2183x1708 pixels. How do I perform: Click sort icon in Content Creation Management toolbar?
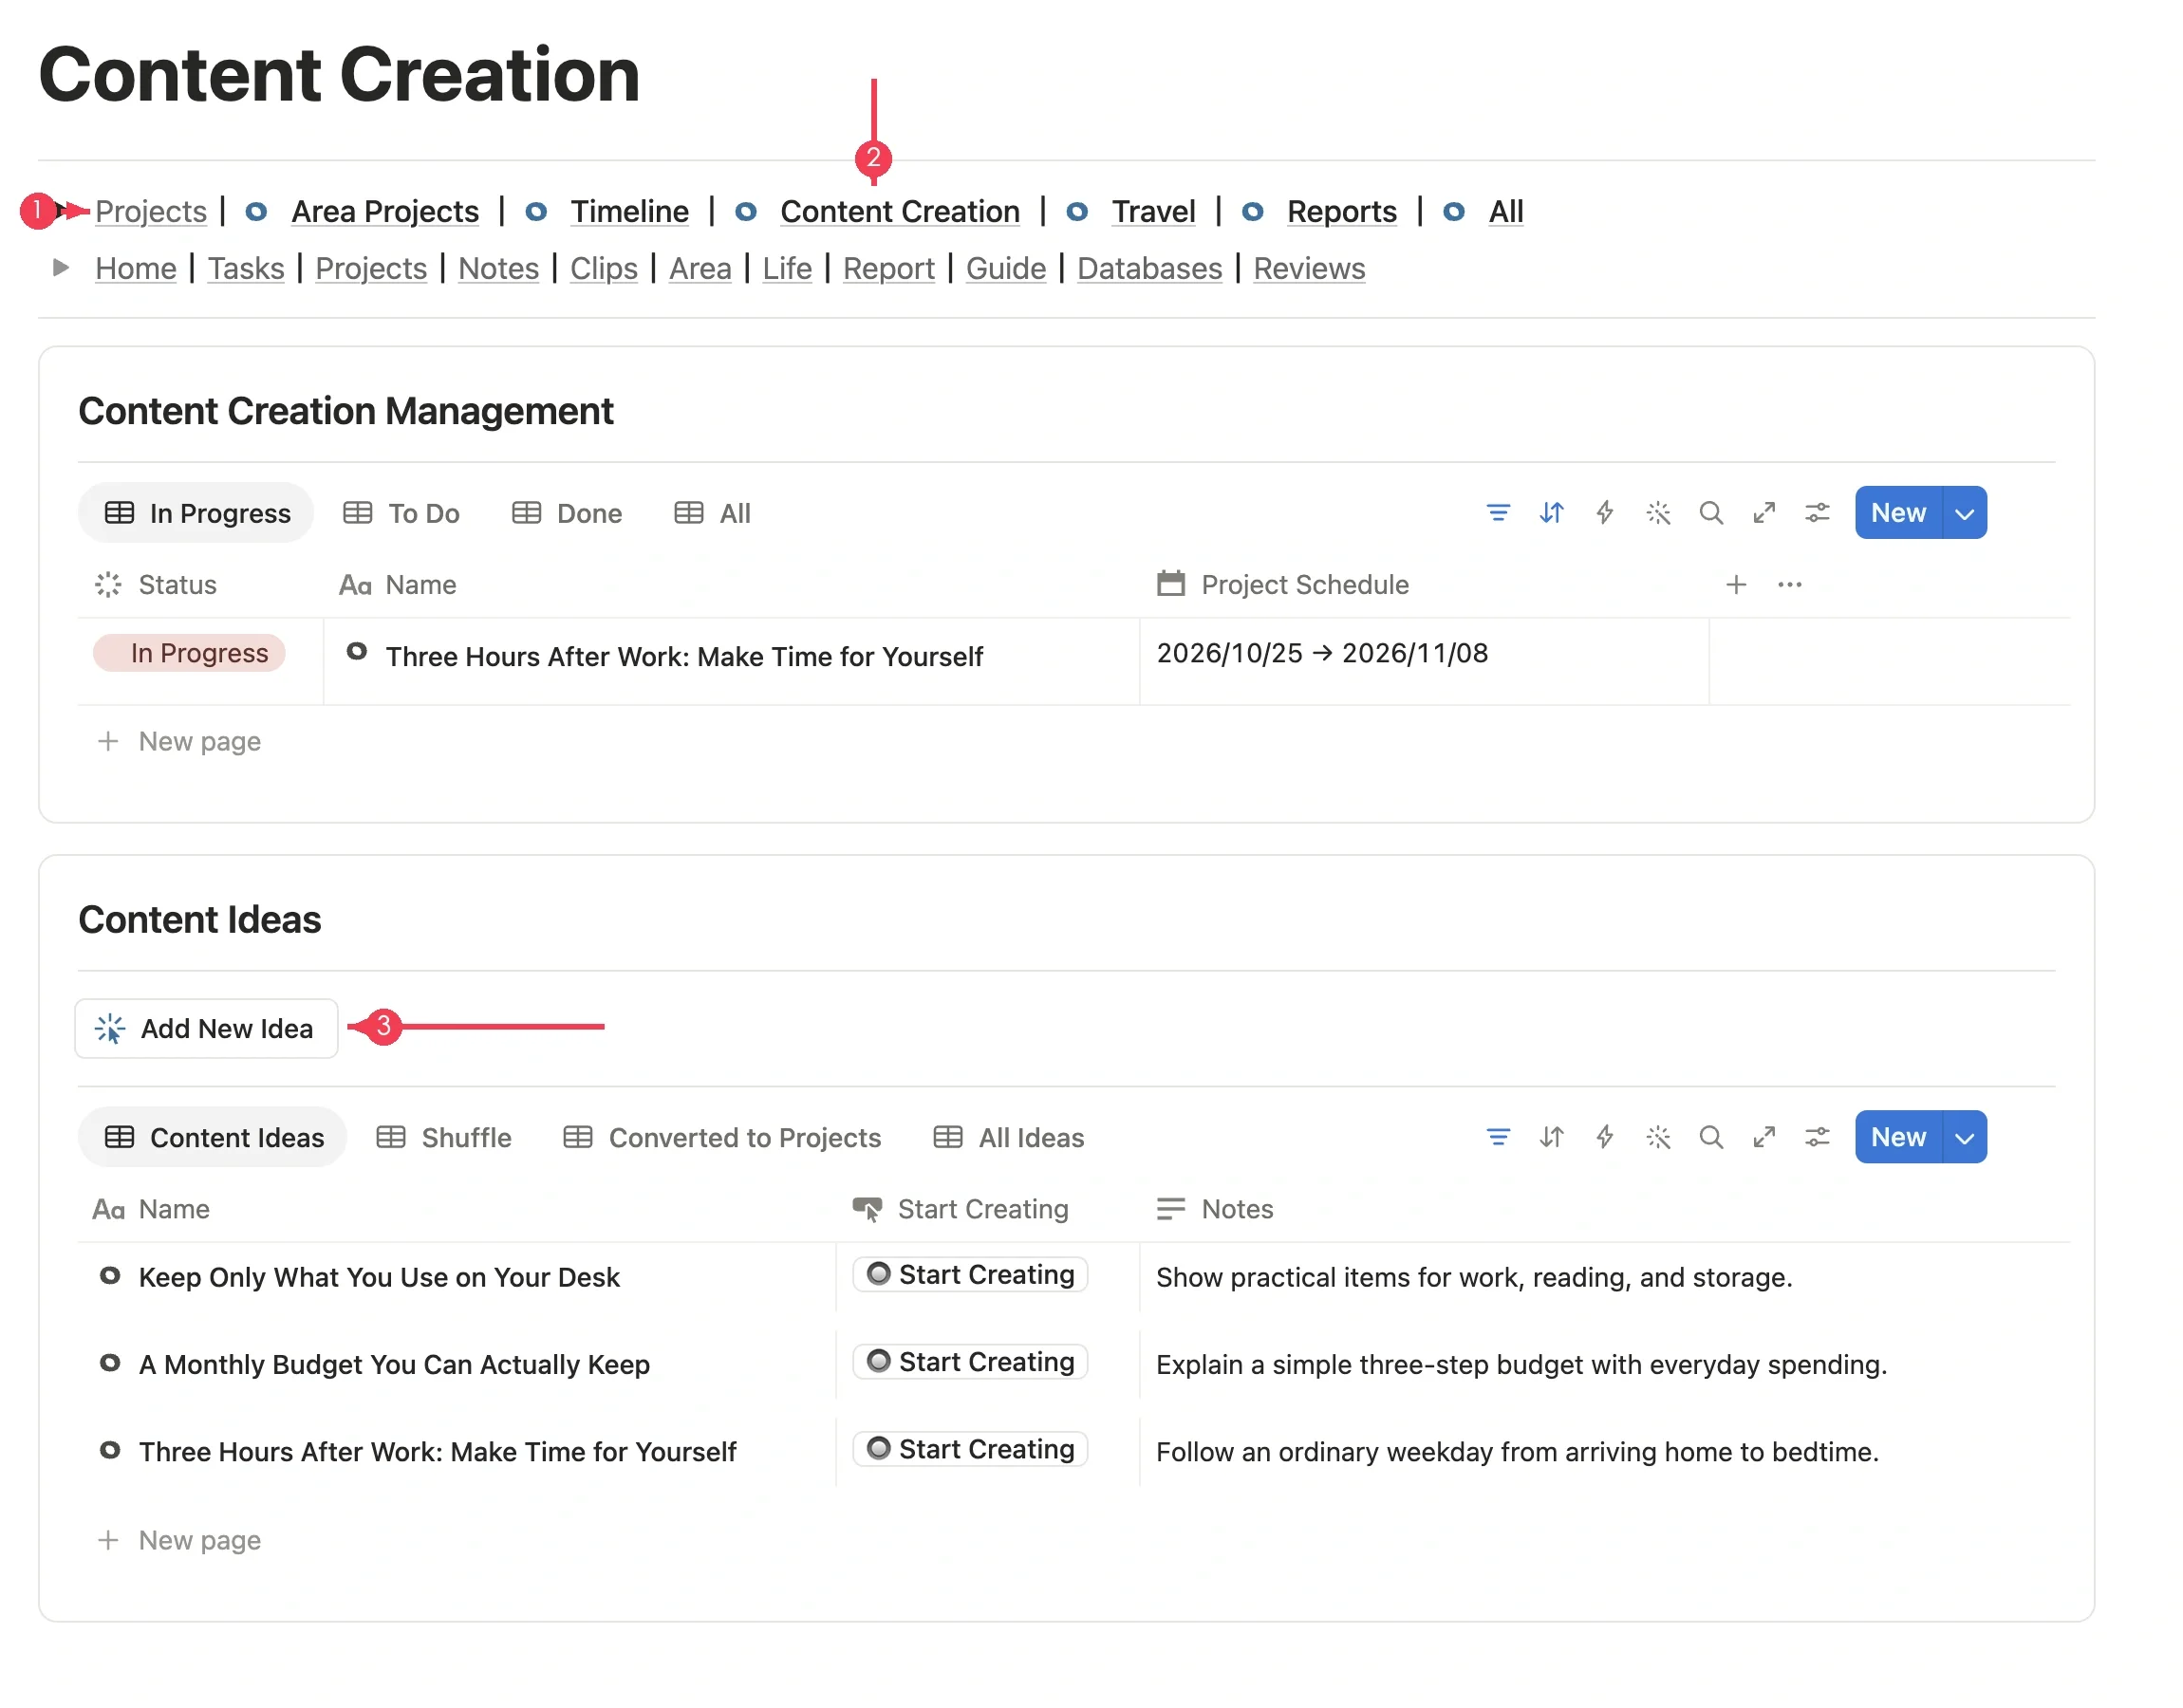(x=1551, y=513)
